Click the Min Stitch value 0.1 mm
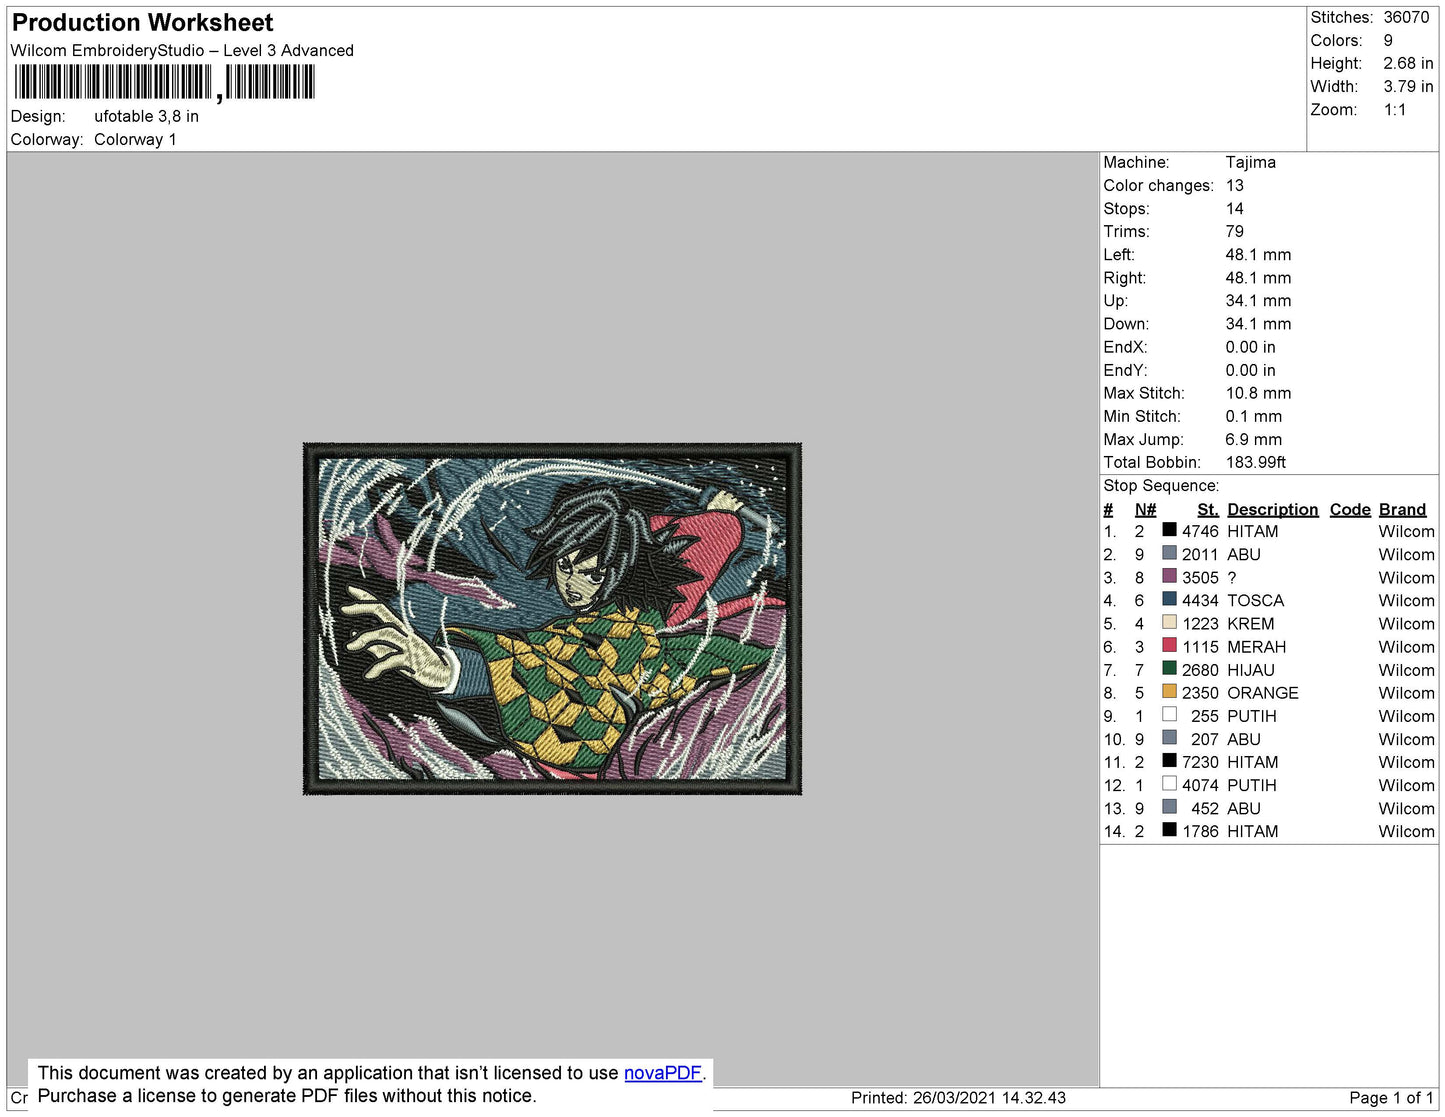Image resolution: width=1445 pixels, height=1117 pixels. coord(1253,416)
